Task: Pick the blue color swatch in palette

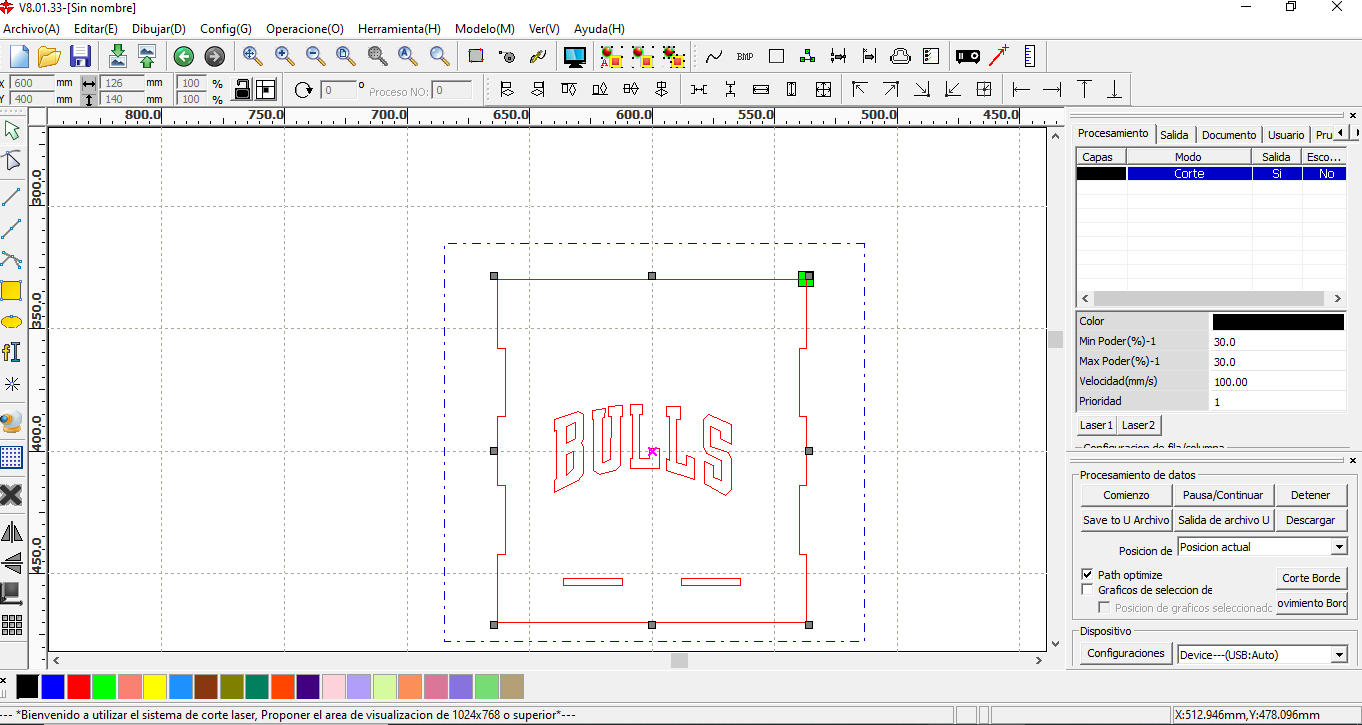Action: pos(53,687)
